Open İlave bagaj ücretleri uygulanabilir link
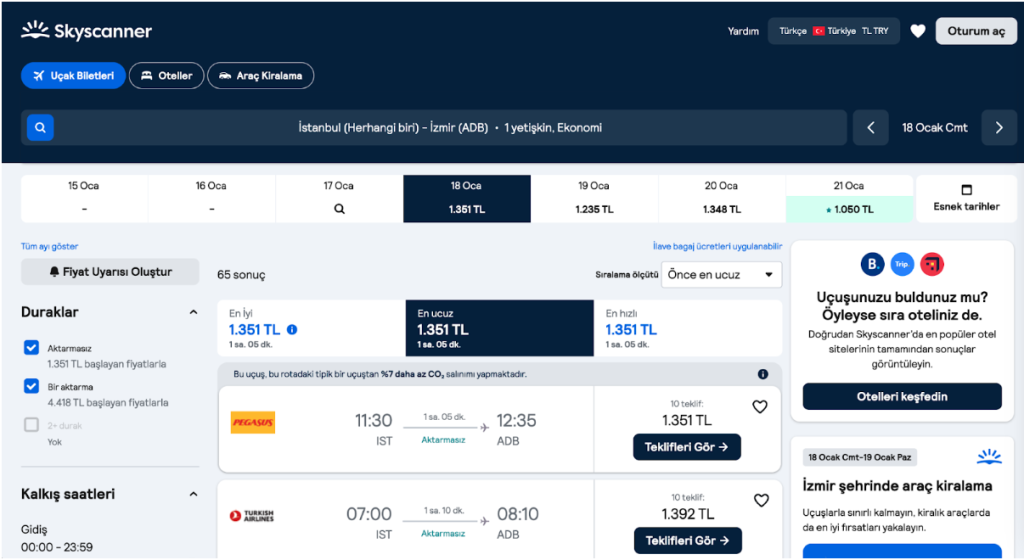1024x560 pixels. pyautogui.click(x=717, y=246)
